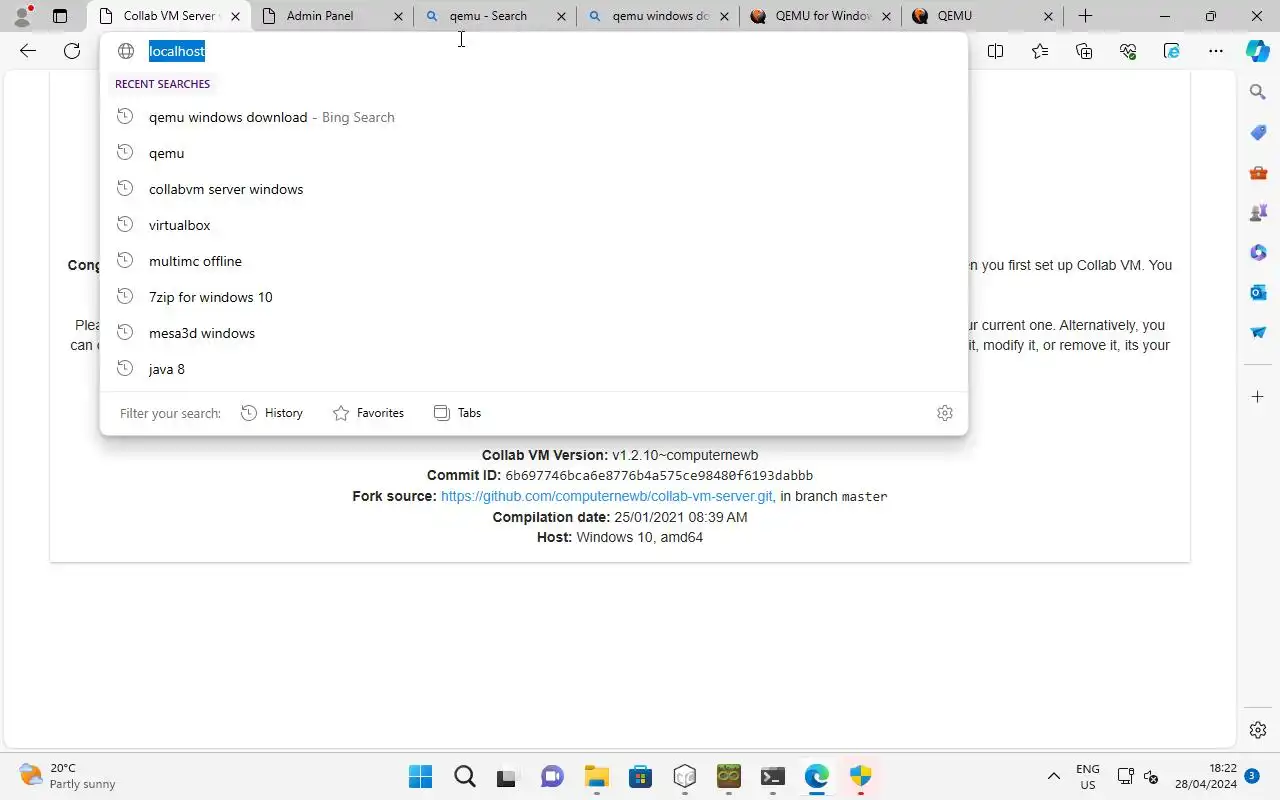Choose 'multimc offline' recent search
Screen dimensions: 1280x800
pos(534,261)
